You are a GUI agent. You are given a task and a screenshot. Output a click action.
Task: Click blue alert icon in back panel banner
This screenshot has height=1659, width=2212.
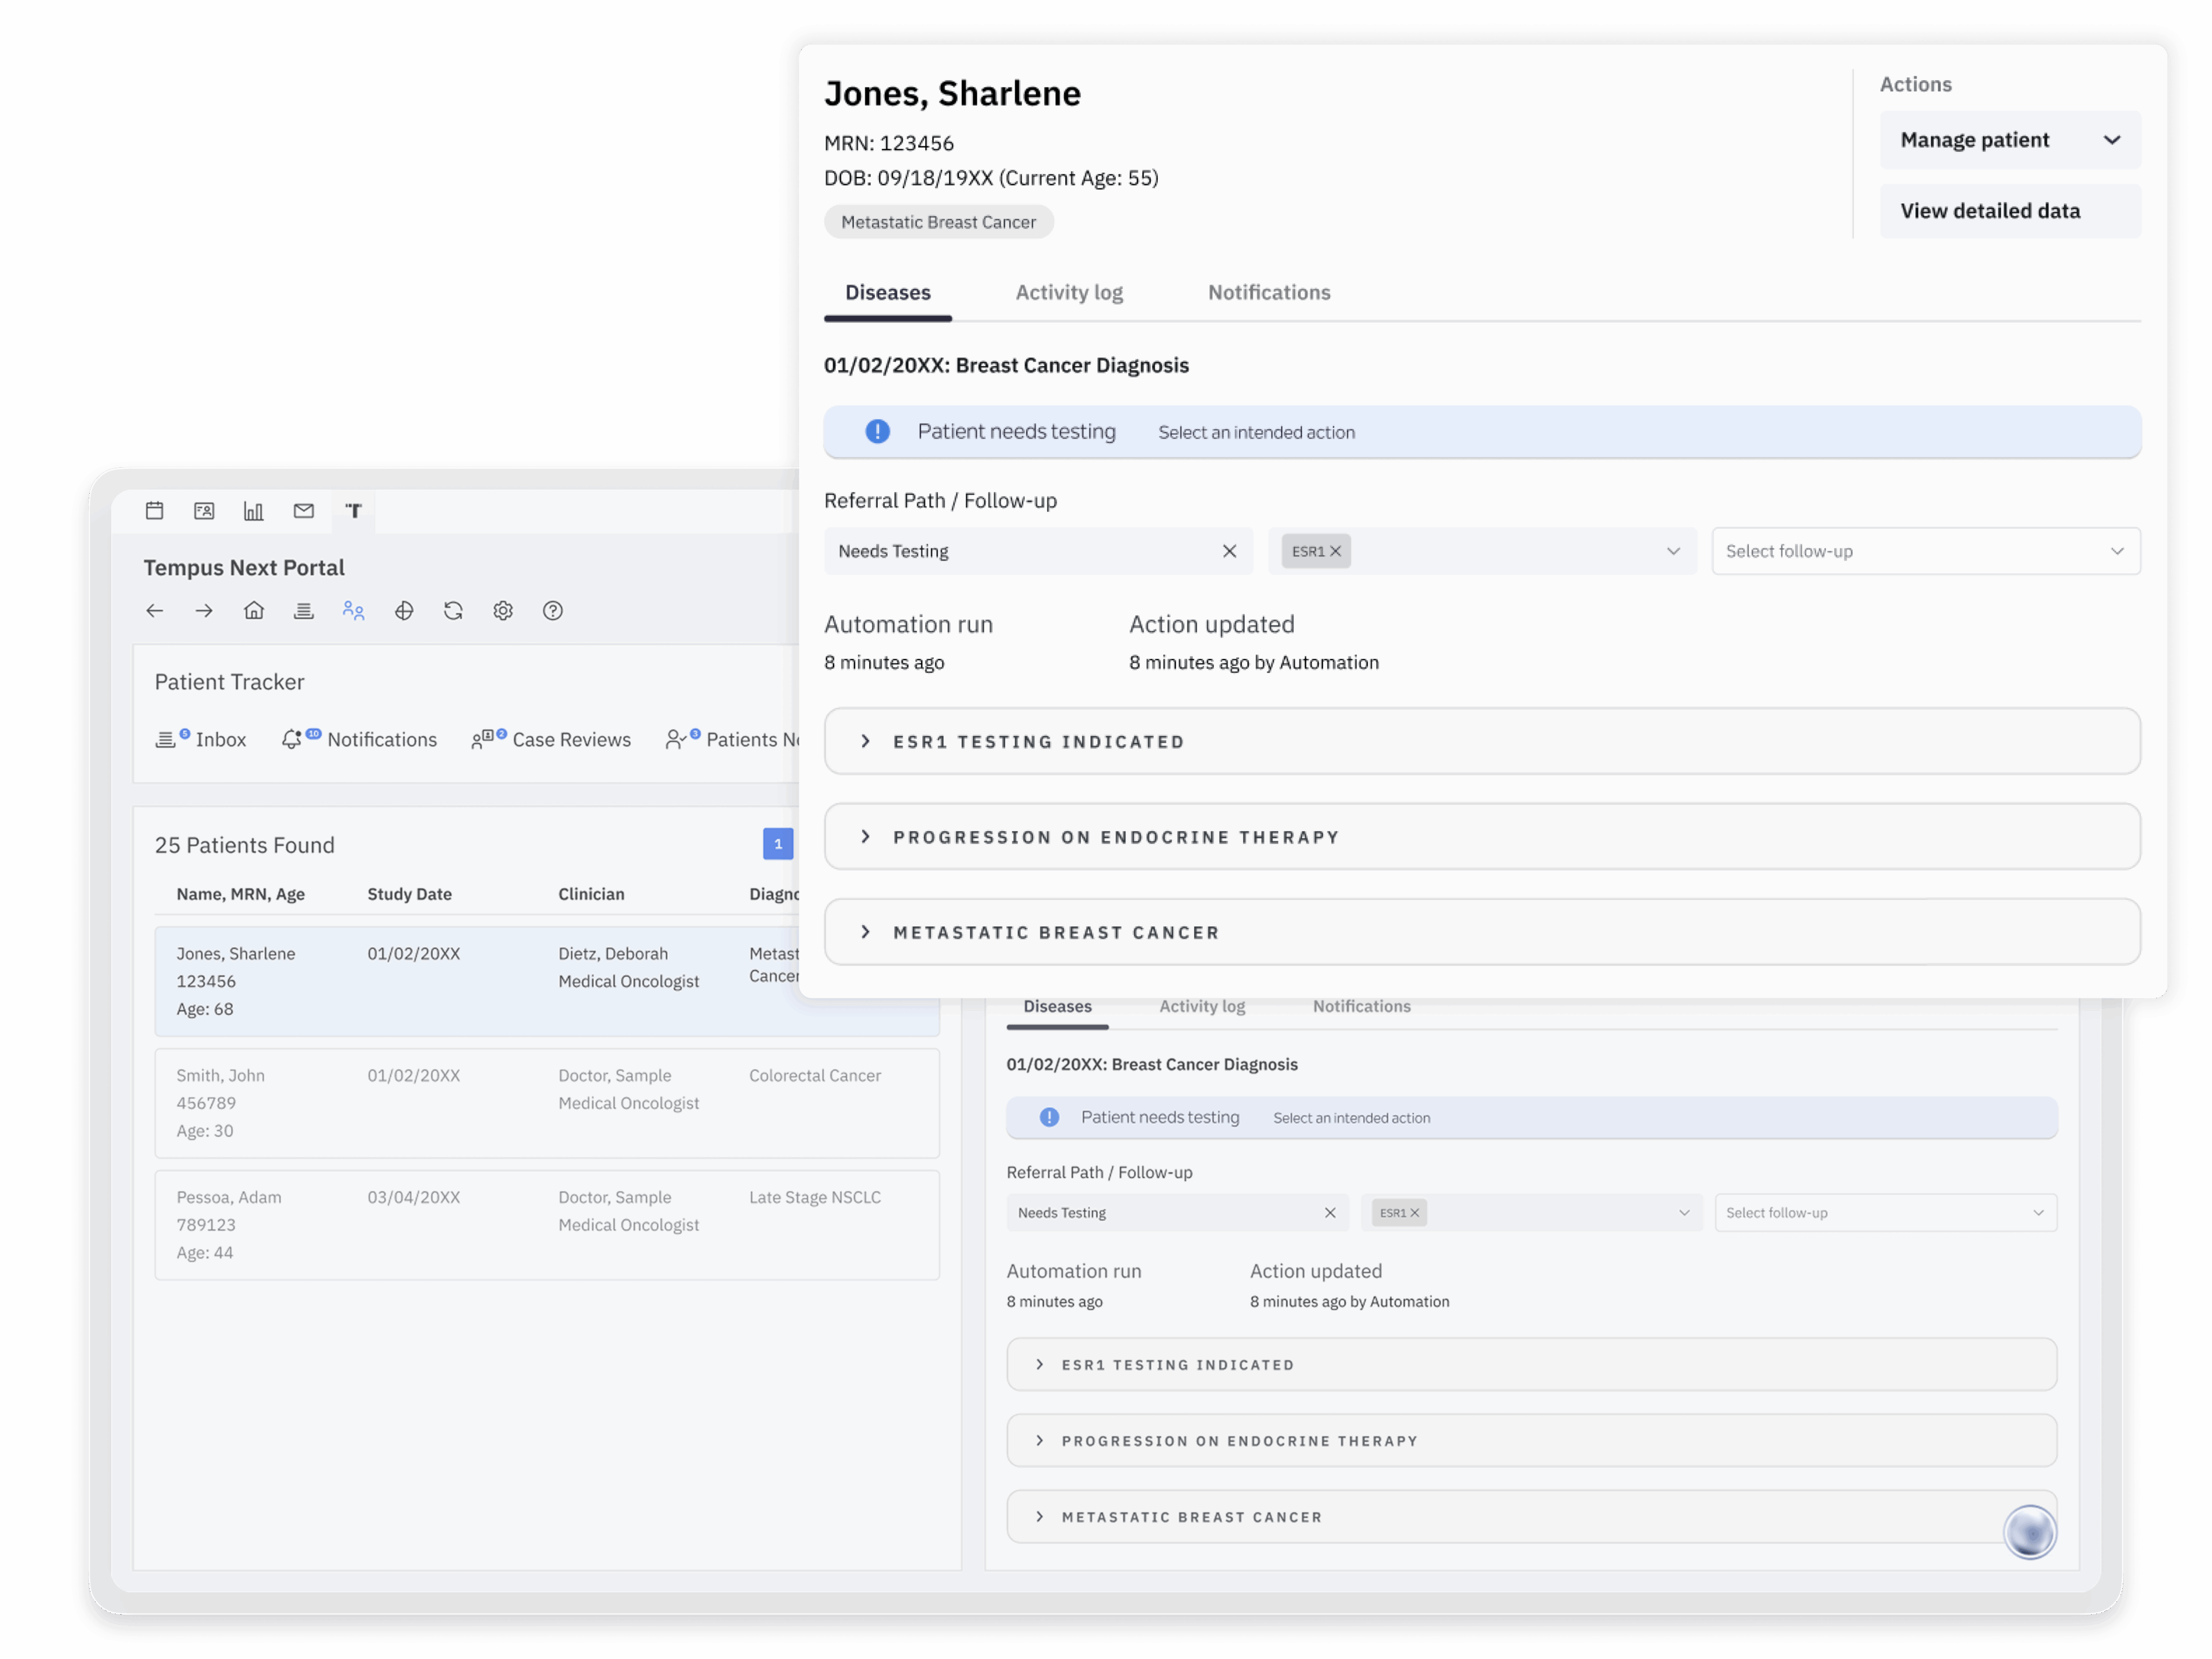pos(1049,1117)
